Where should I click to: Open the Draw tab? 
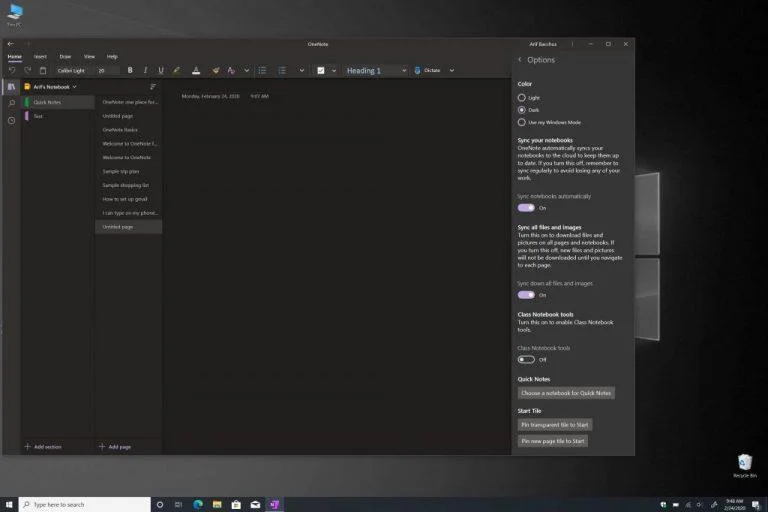65,57
